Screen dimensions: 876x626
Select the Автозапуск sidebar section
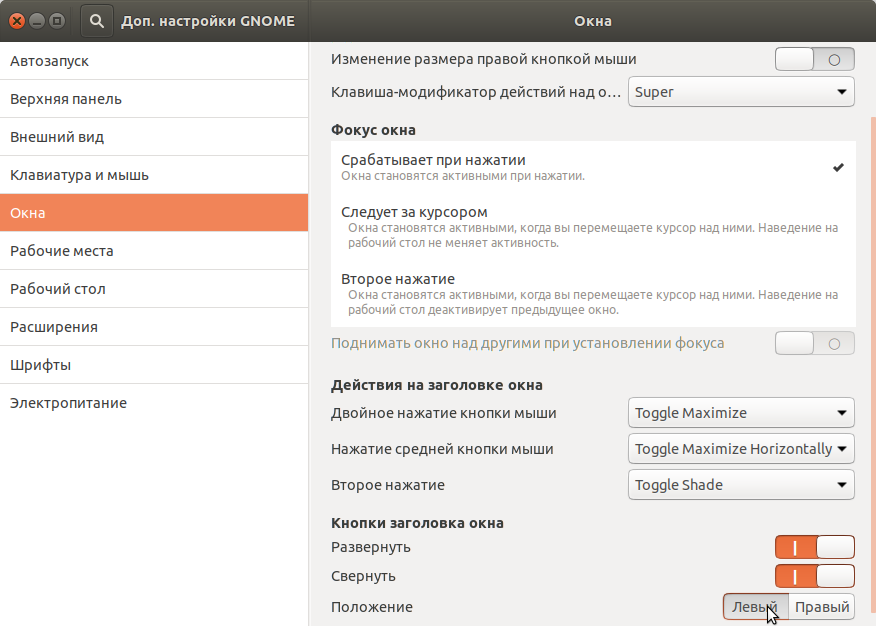tap(154, 61)
